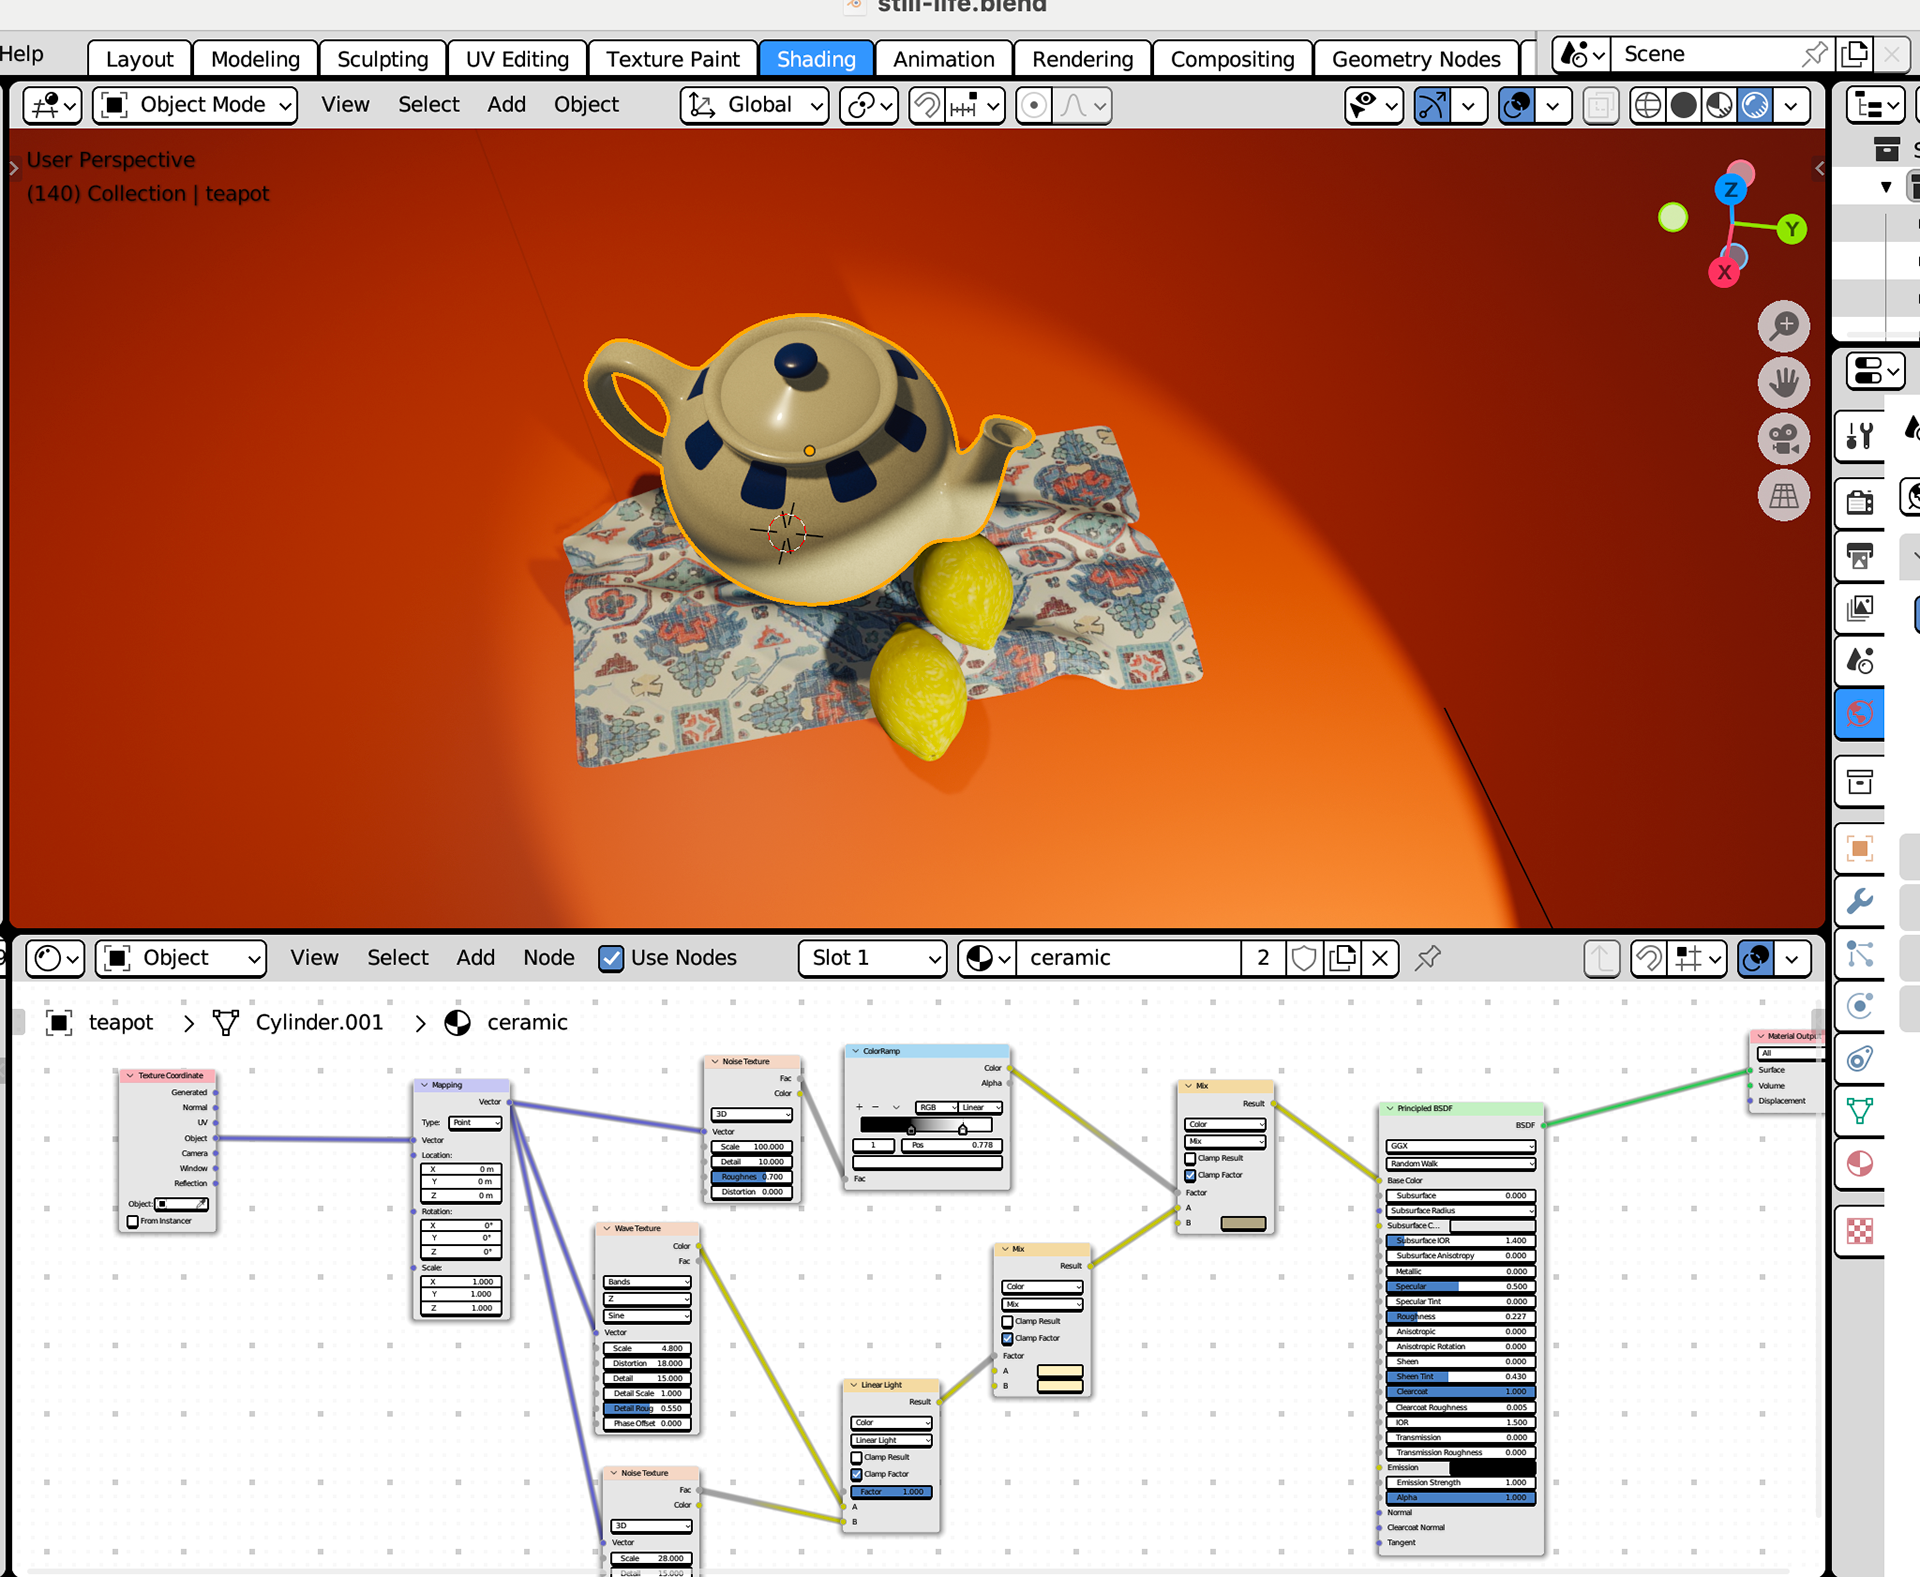
Task: Open the View Layer properties tab
Action: pos(1860,608)
